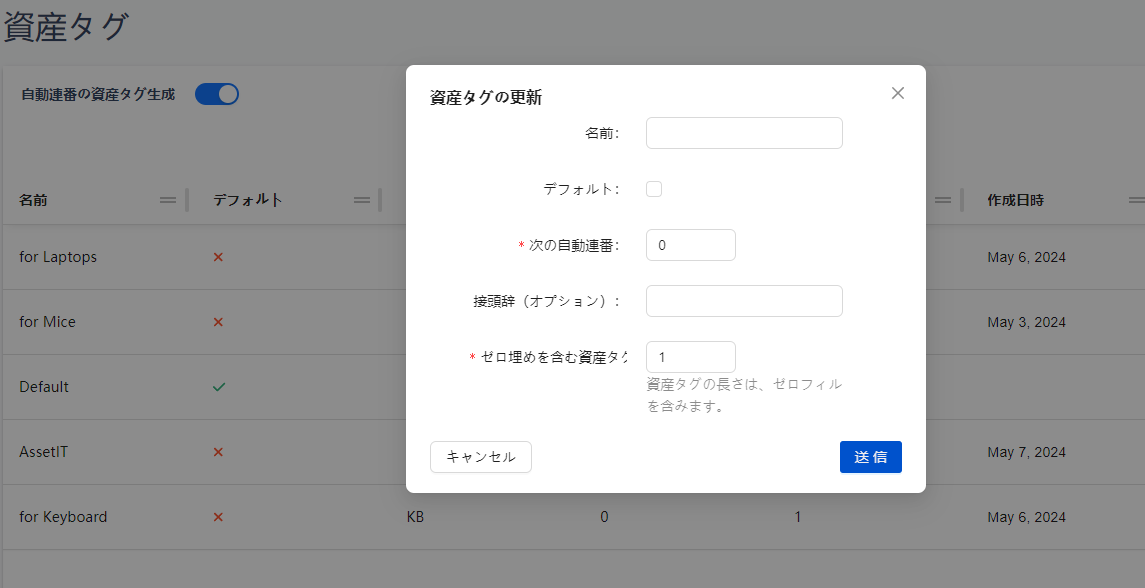Select the for Keyboard row name

coord(63,517)
